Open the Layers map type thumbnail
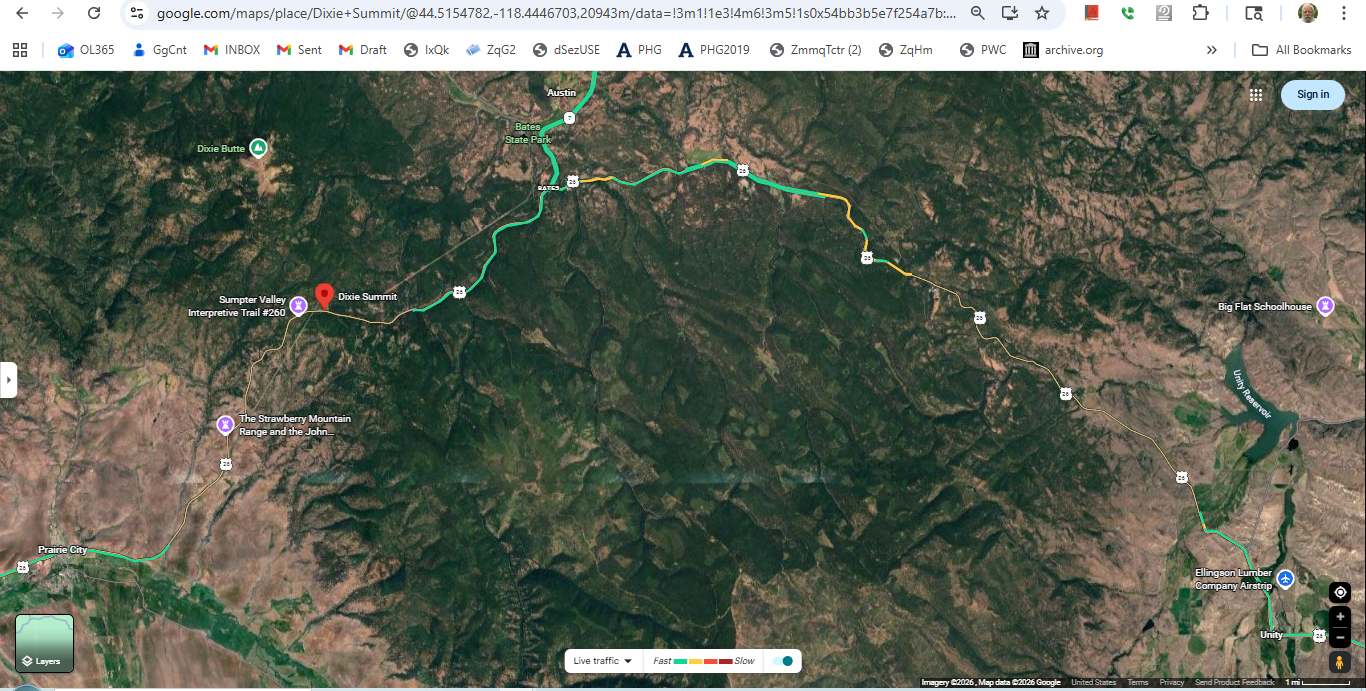The width and height of the screenshot is (1366, 691). [44, 643]
